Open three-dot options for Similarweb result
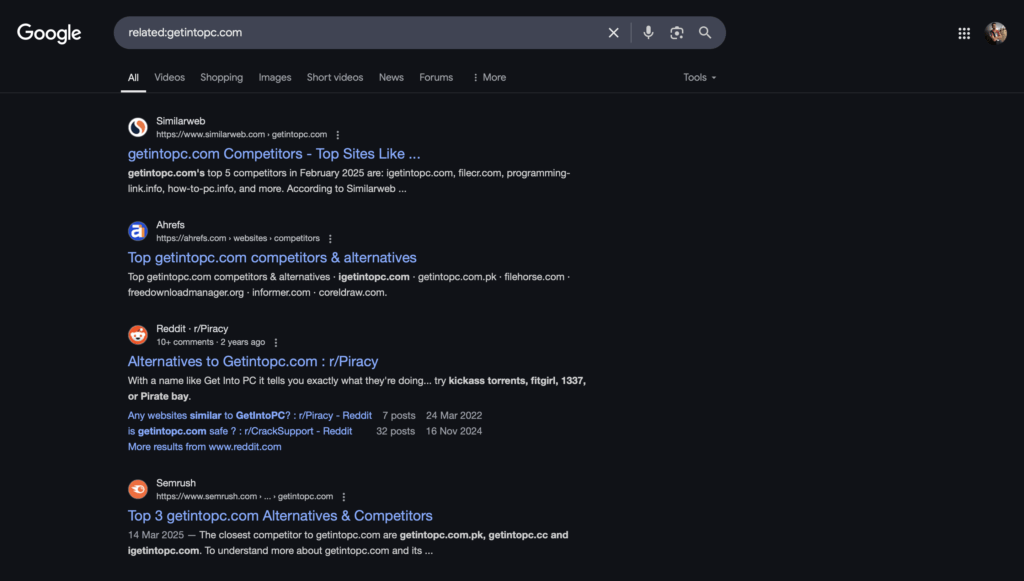1024x581 pixels. coord(338,135)
